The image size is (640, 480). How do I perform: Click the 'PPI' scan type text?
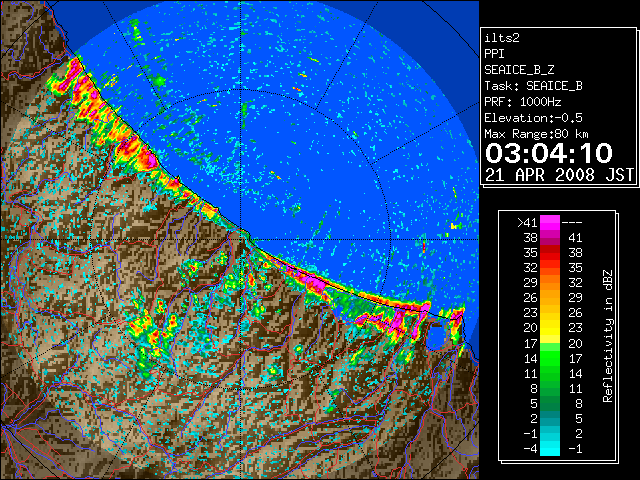[494, 54]
